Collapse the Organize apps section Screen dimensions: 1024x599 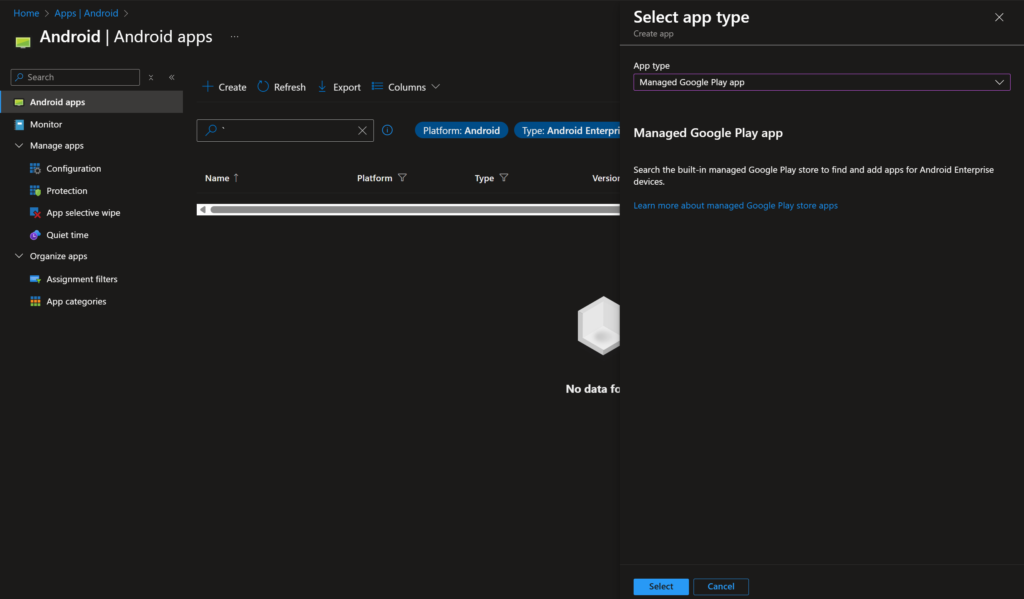click(x=19, y=256)
